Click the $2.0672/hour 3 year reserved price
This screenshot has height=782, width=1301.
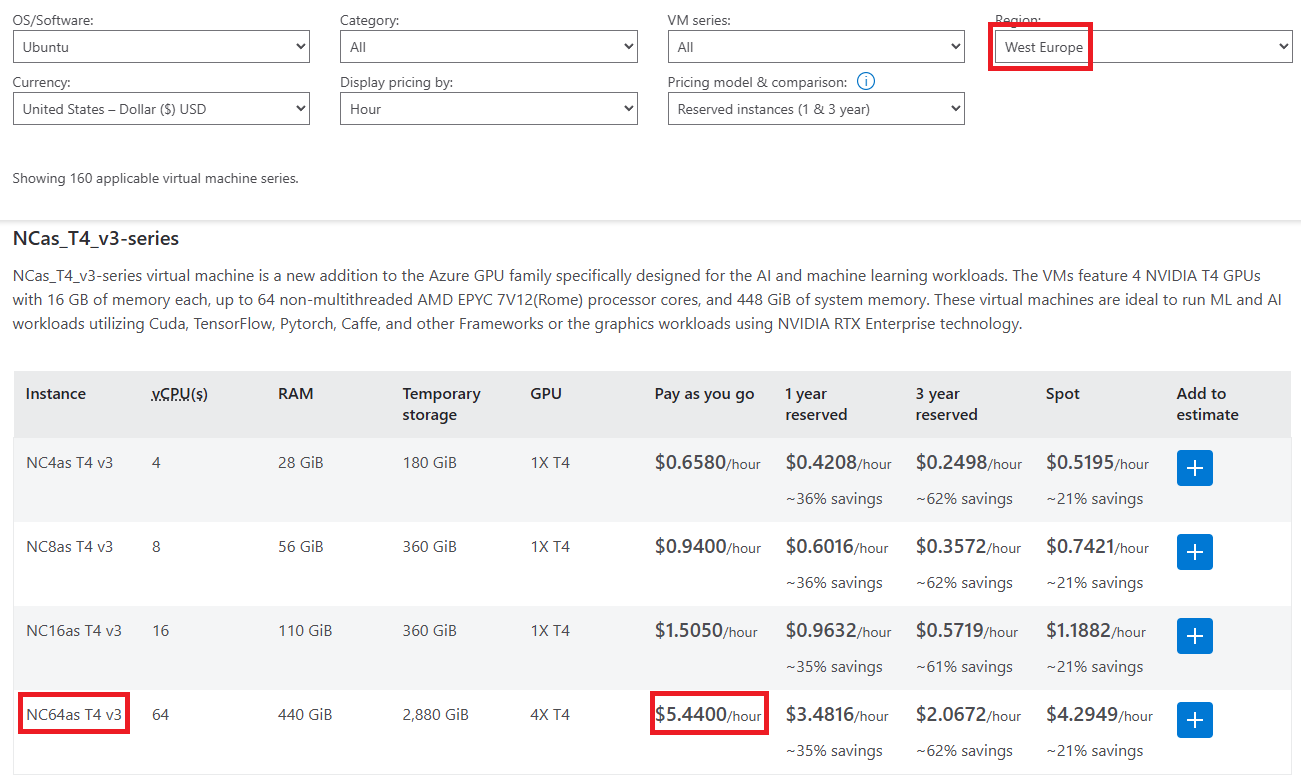pos(969,715)
